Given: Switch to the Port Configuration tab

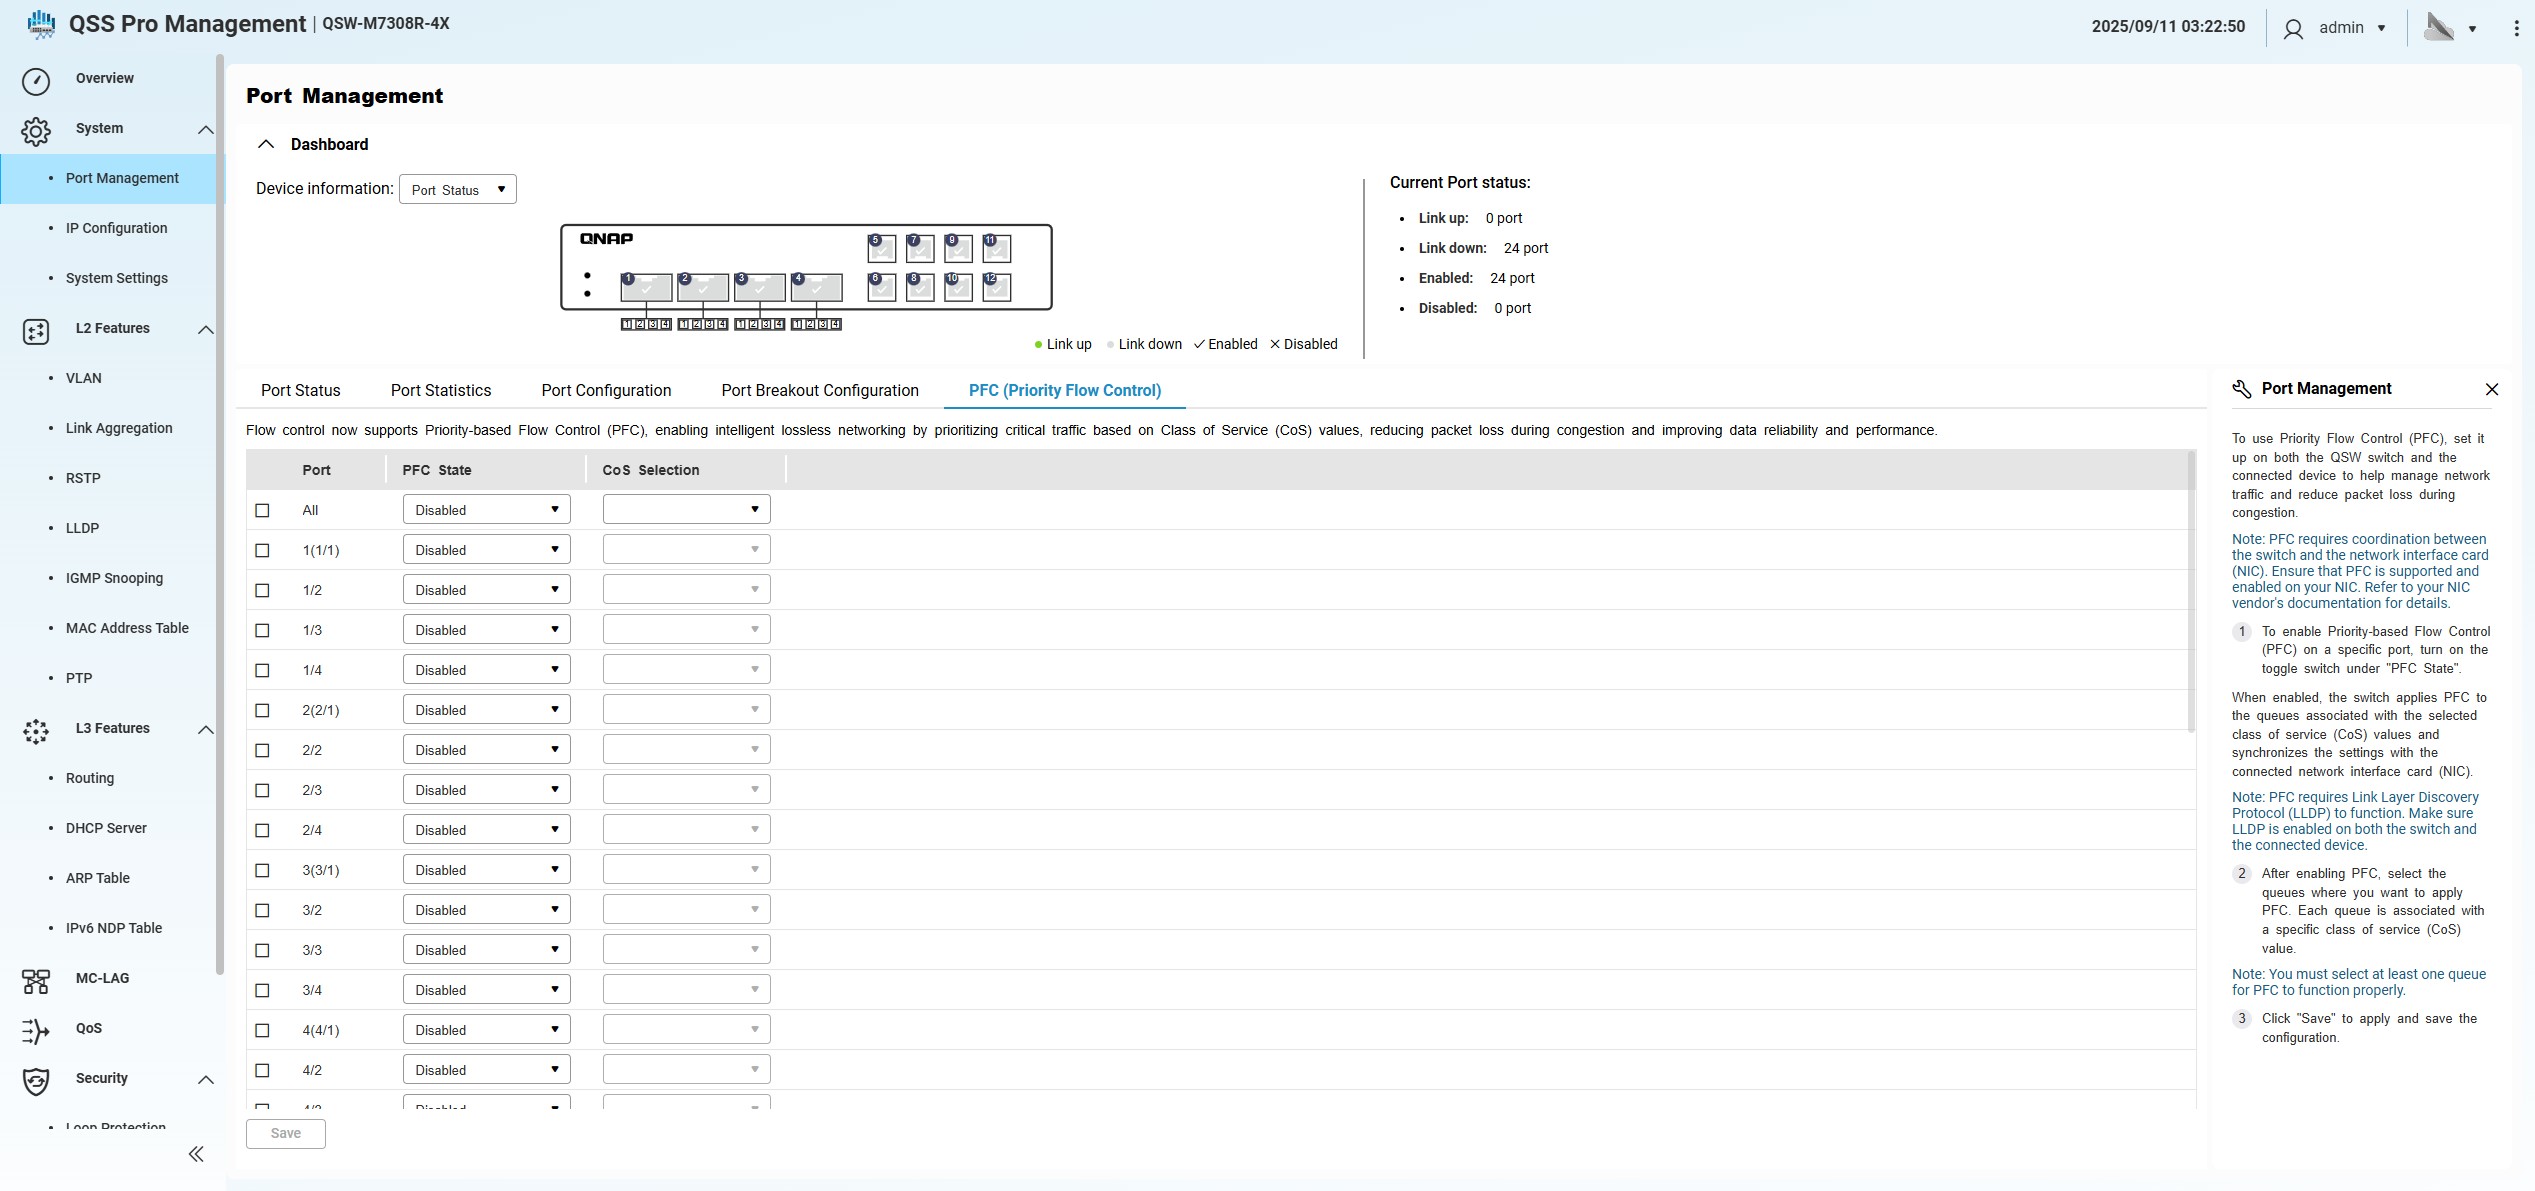Looking at the screenshot, I should [x=606, y=390].
